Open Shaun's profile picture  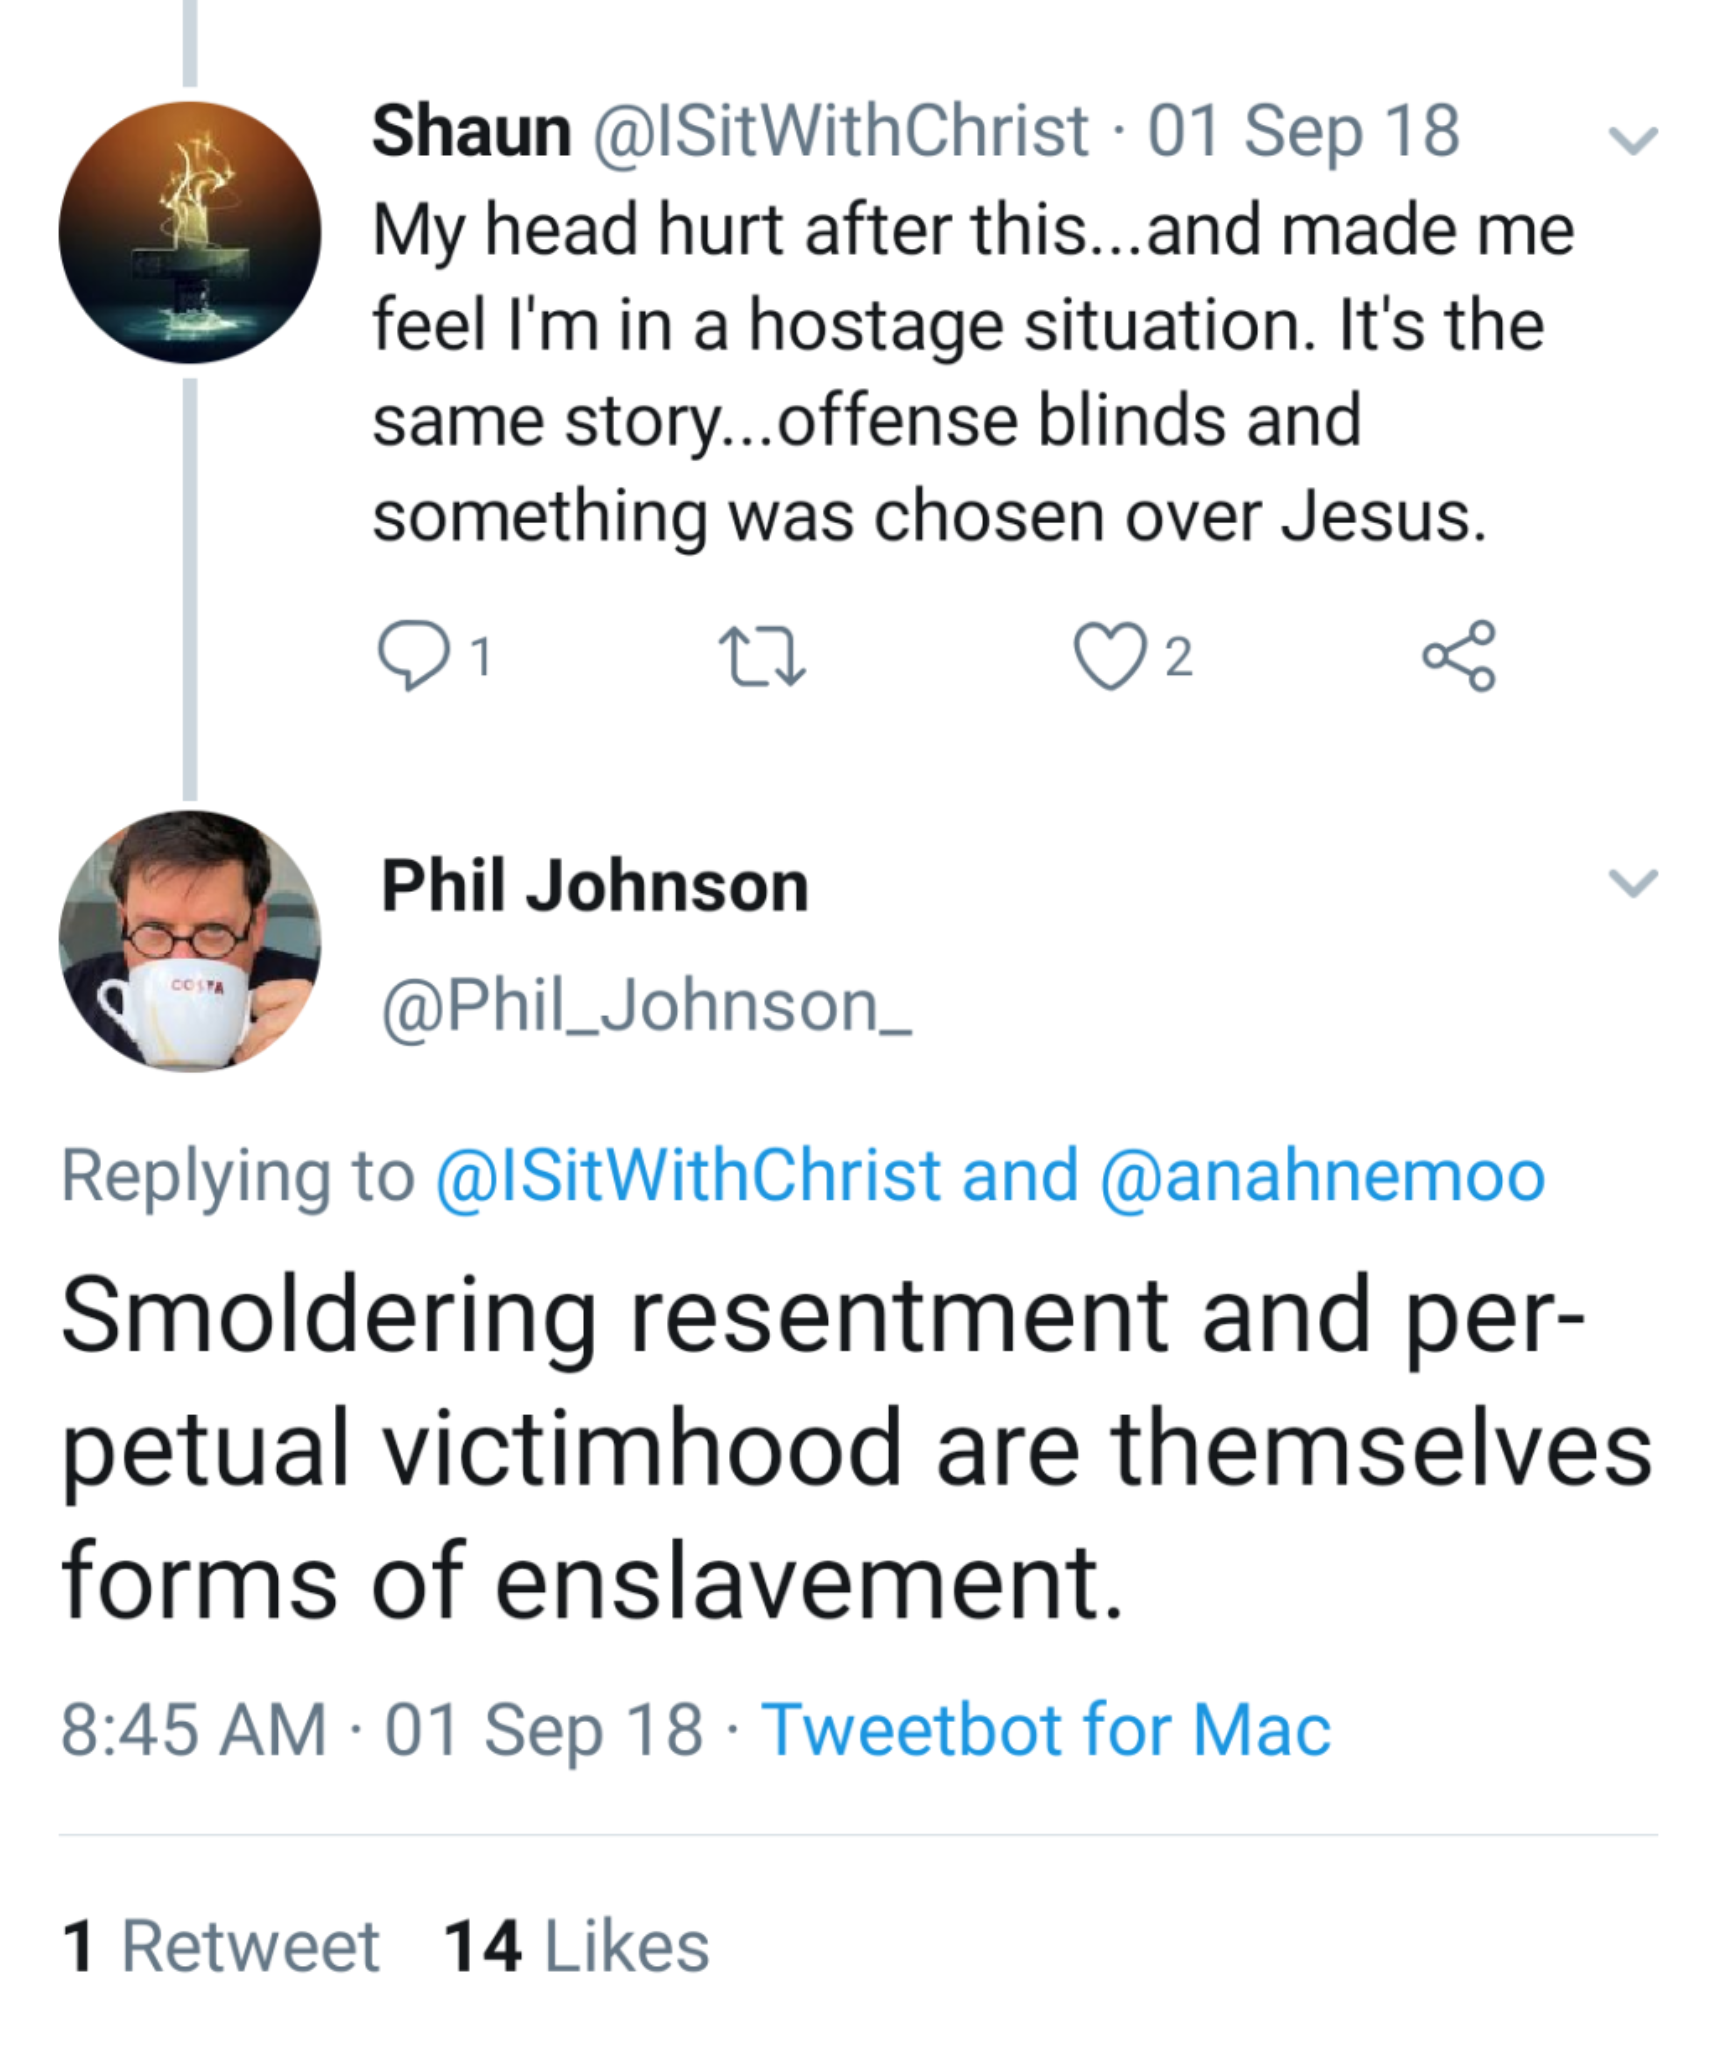(x=190, y=232)
